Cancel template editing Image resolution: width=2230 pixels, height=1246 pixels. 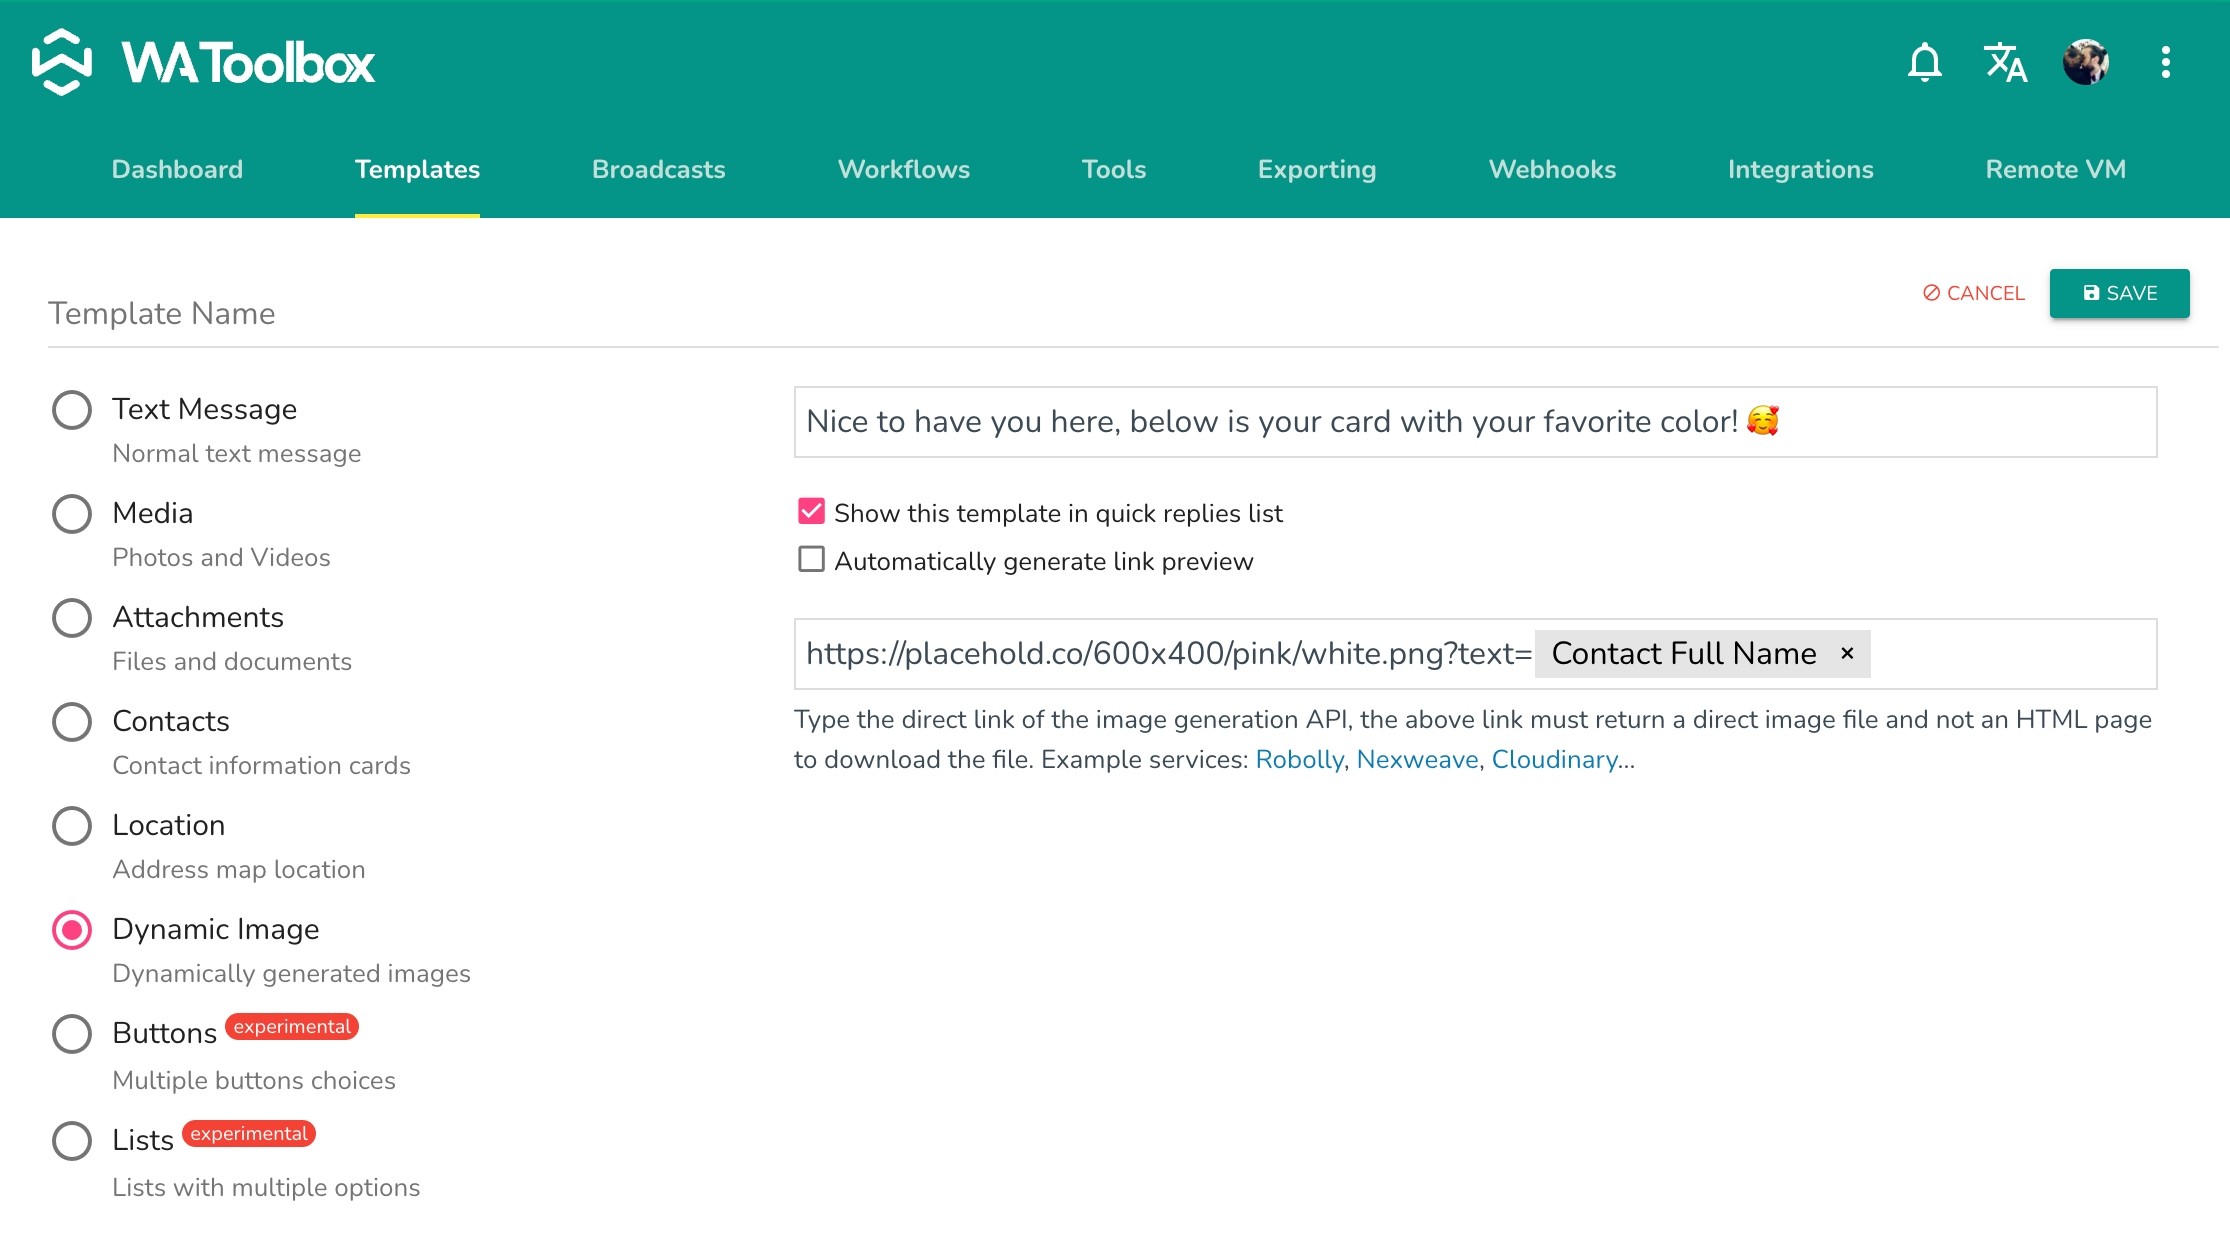1974,293
